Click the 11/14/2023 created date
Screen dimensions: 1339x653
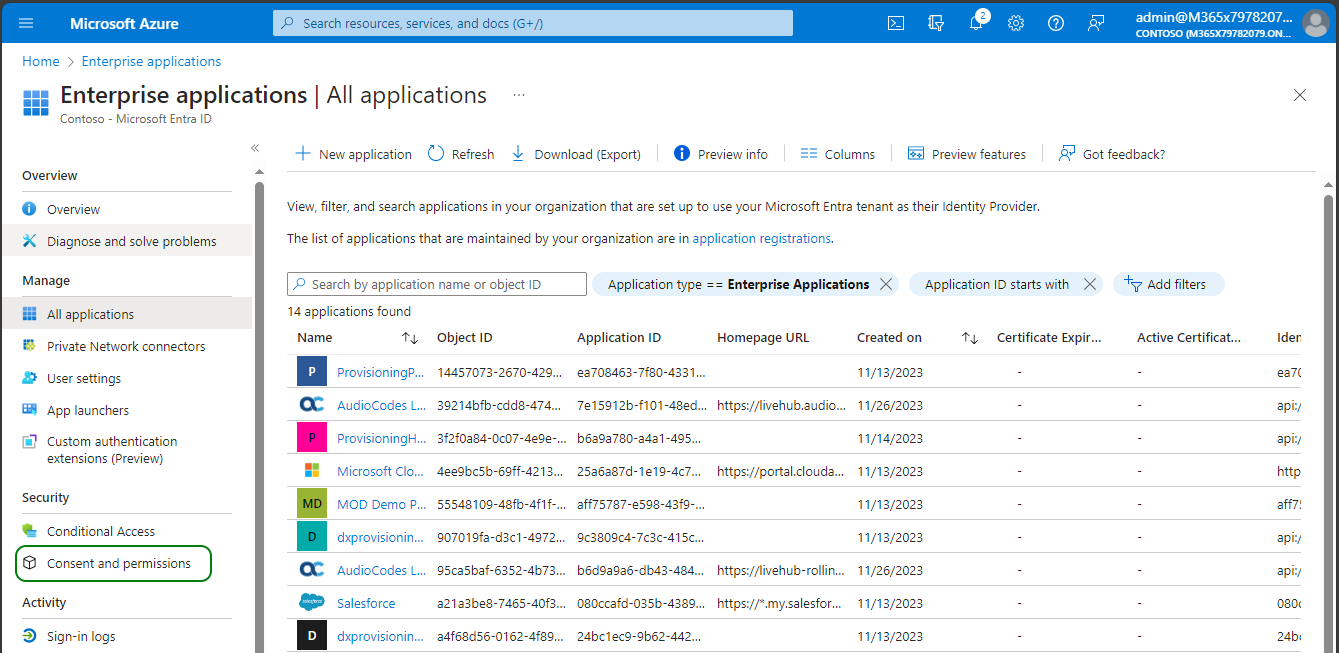tap(890, 438)
